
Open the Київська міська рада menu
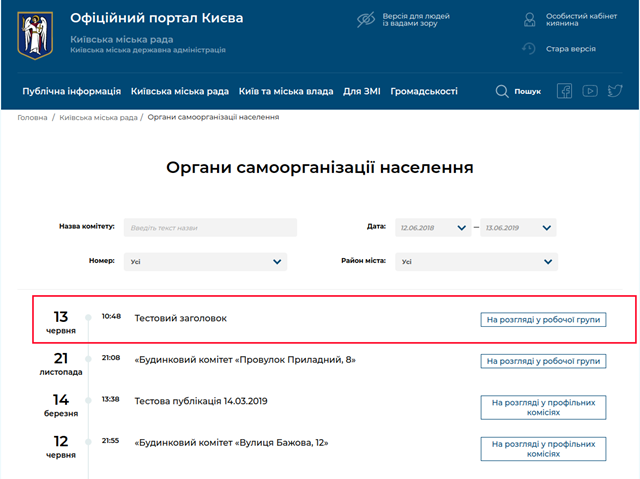point(180,91)
